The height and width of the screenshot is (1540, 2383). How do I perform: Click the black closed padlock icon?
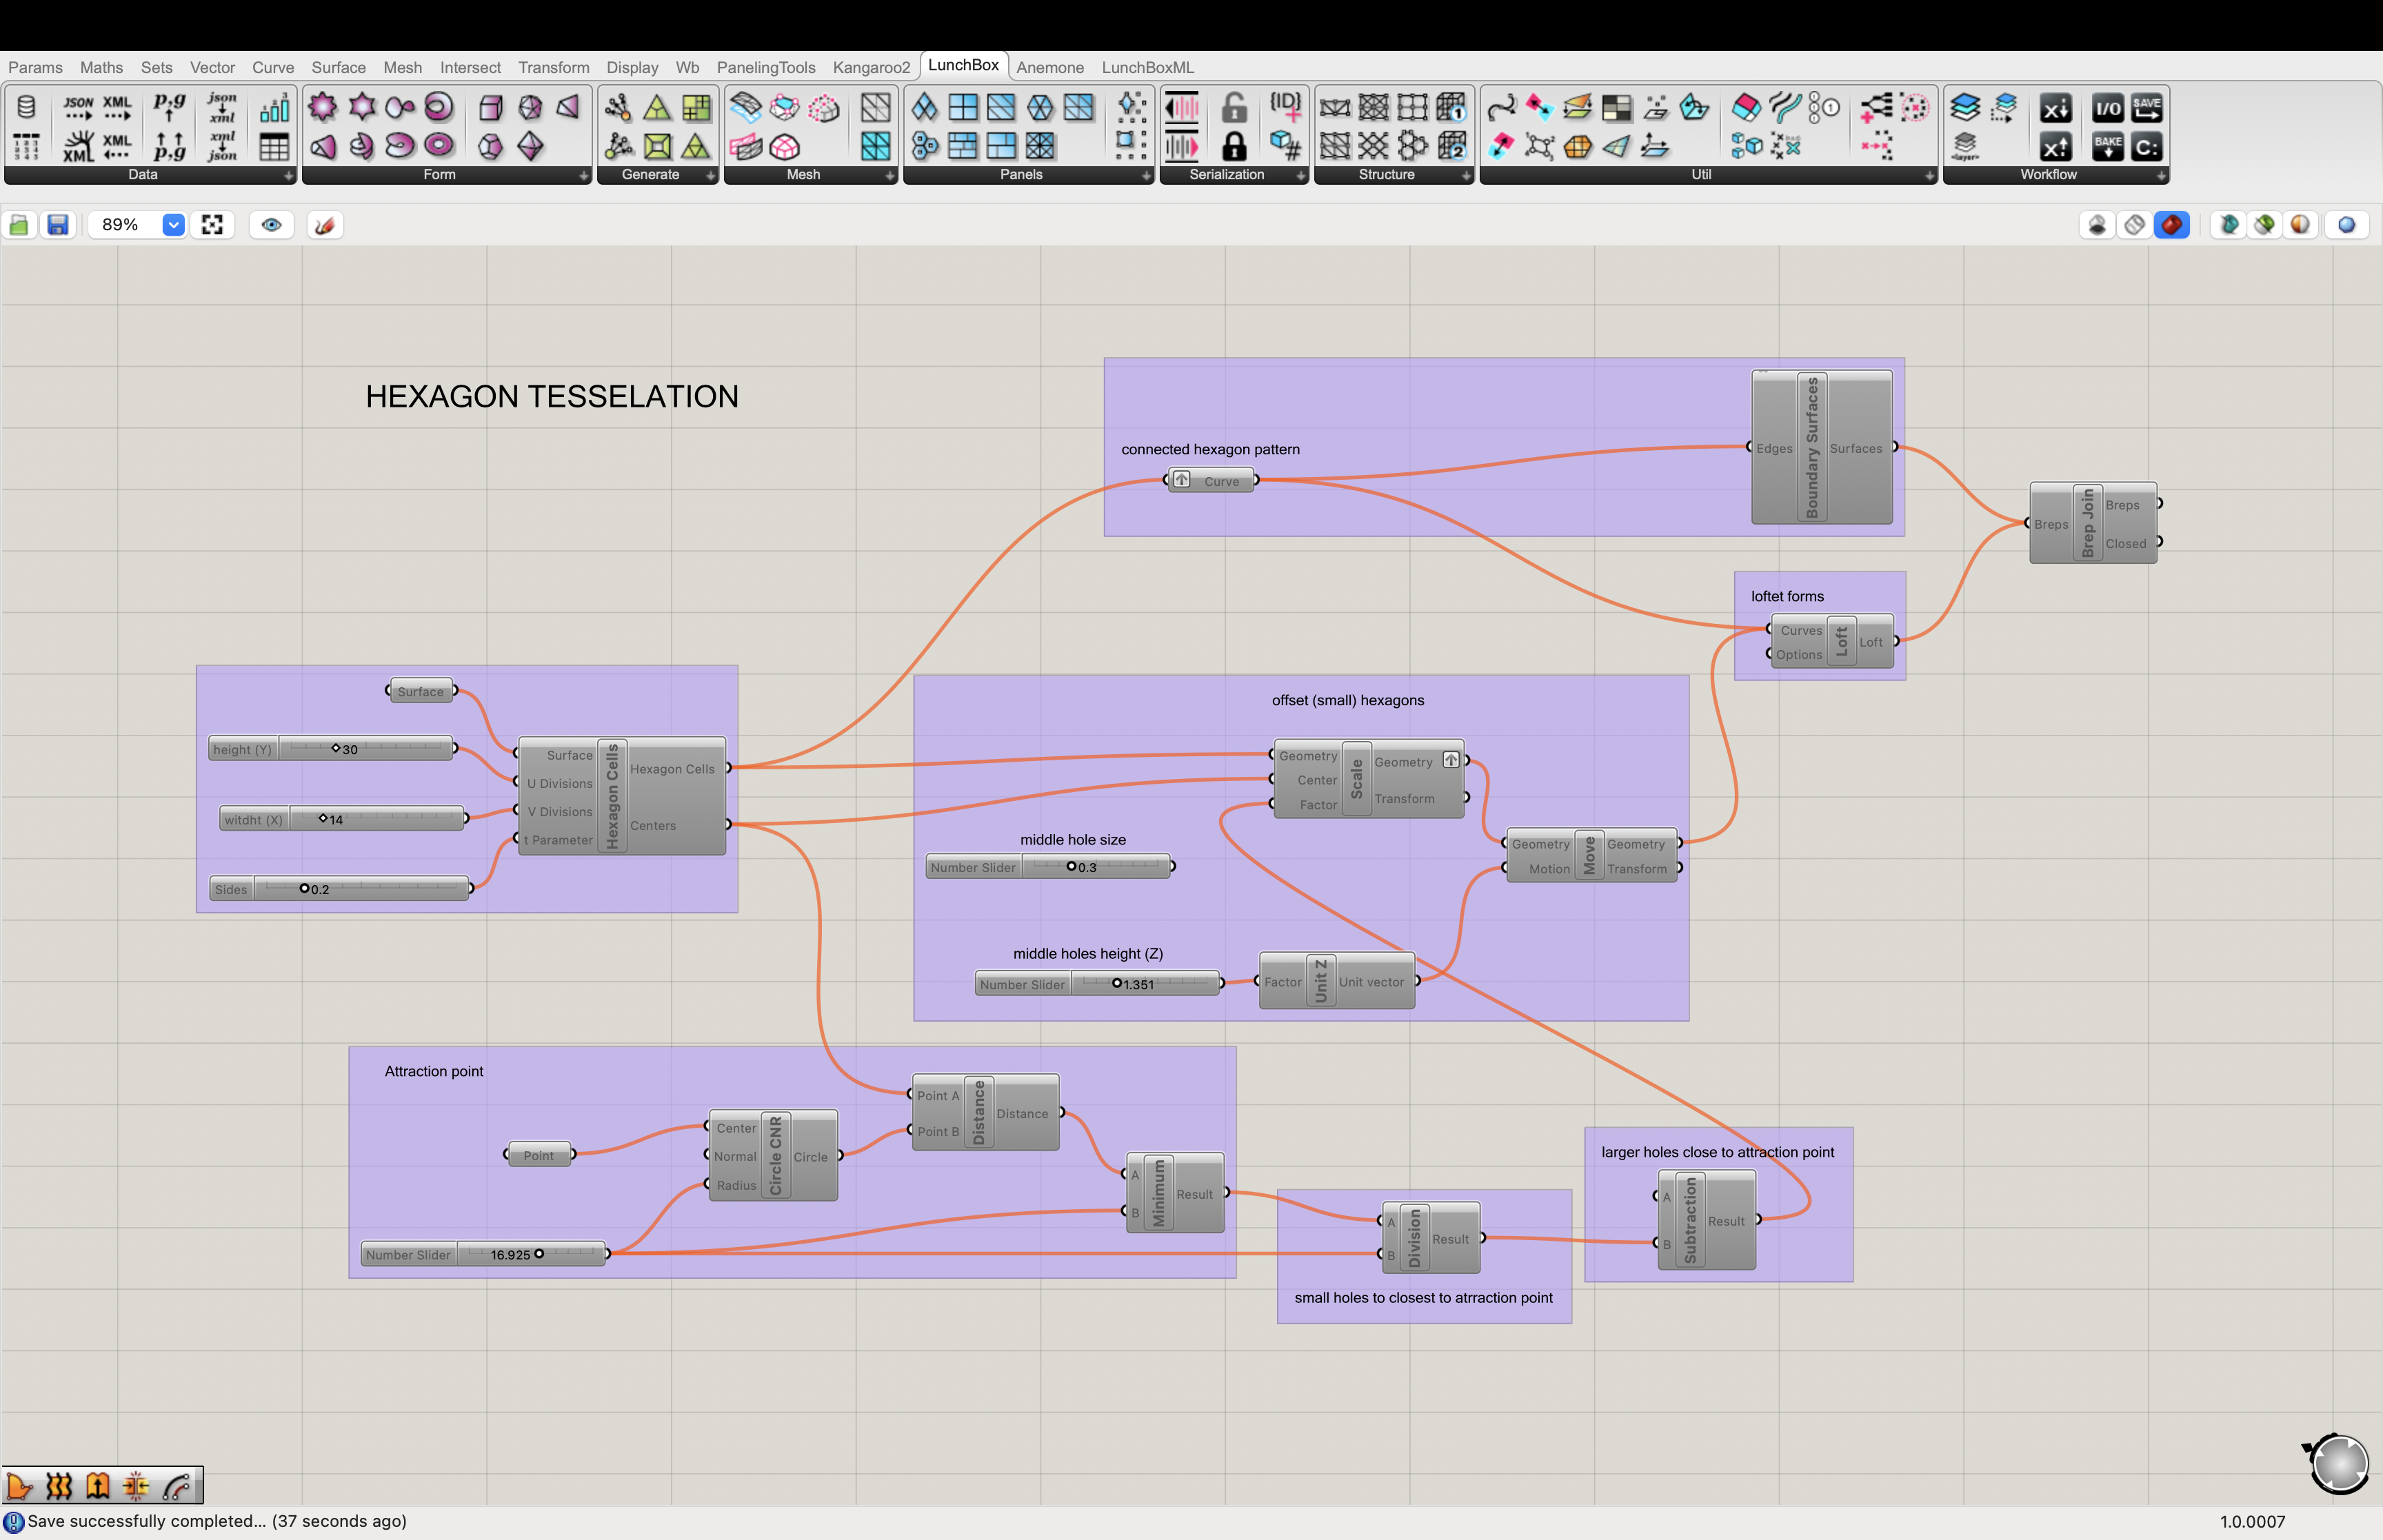coord(1234,146)
